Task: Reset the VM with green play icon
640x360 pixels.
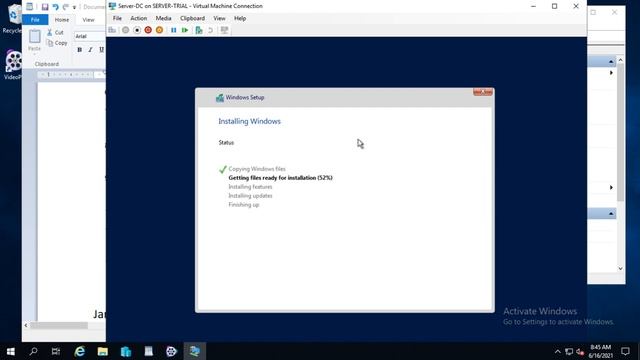Action: [x=185, y=30]
